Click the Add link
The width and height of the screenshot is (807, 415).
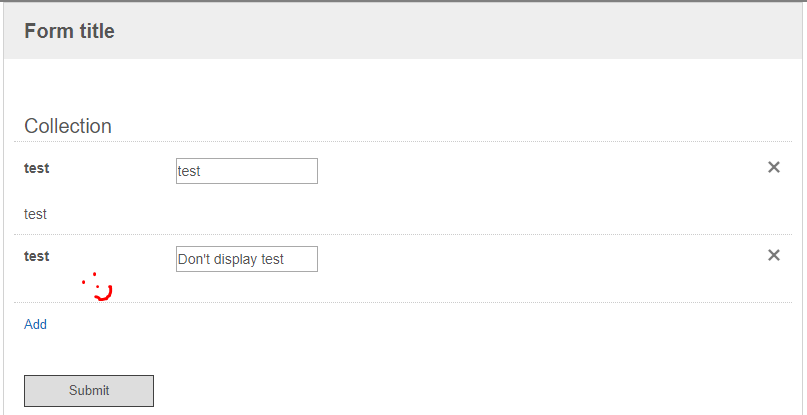(35, 324)
